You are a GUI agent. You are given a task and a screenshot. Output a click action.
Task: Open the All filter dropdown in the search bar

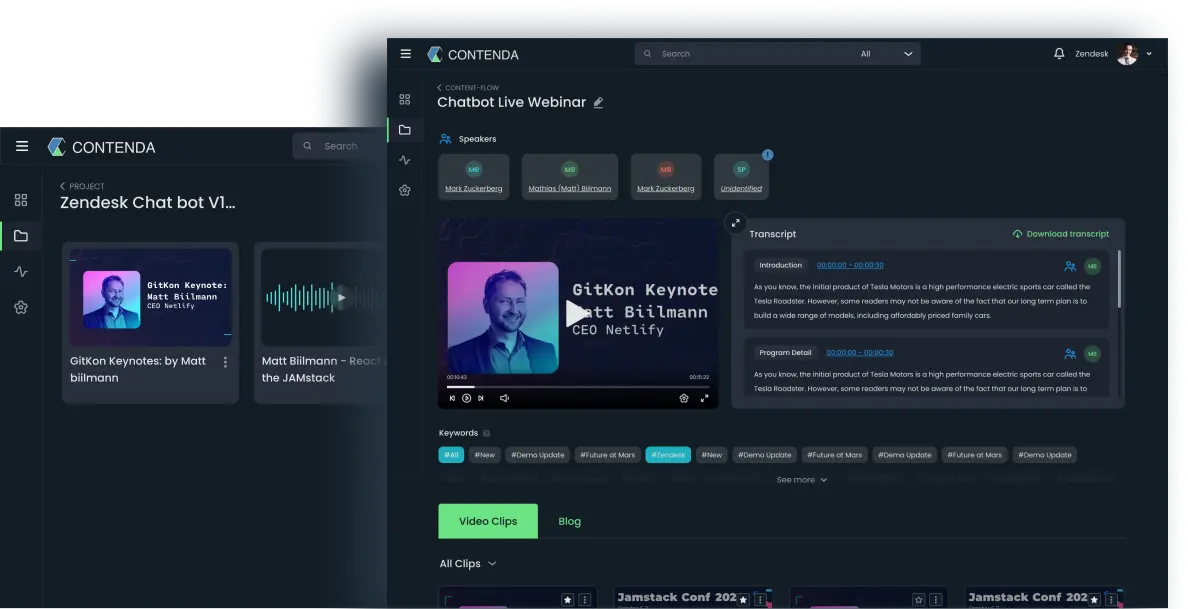coord(886,54)
